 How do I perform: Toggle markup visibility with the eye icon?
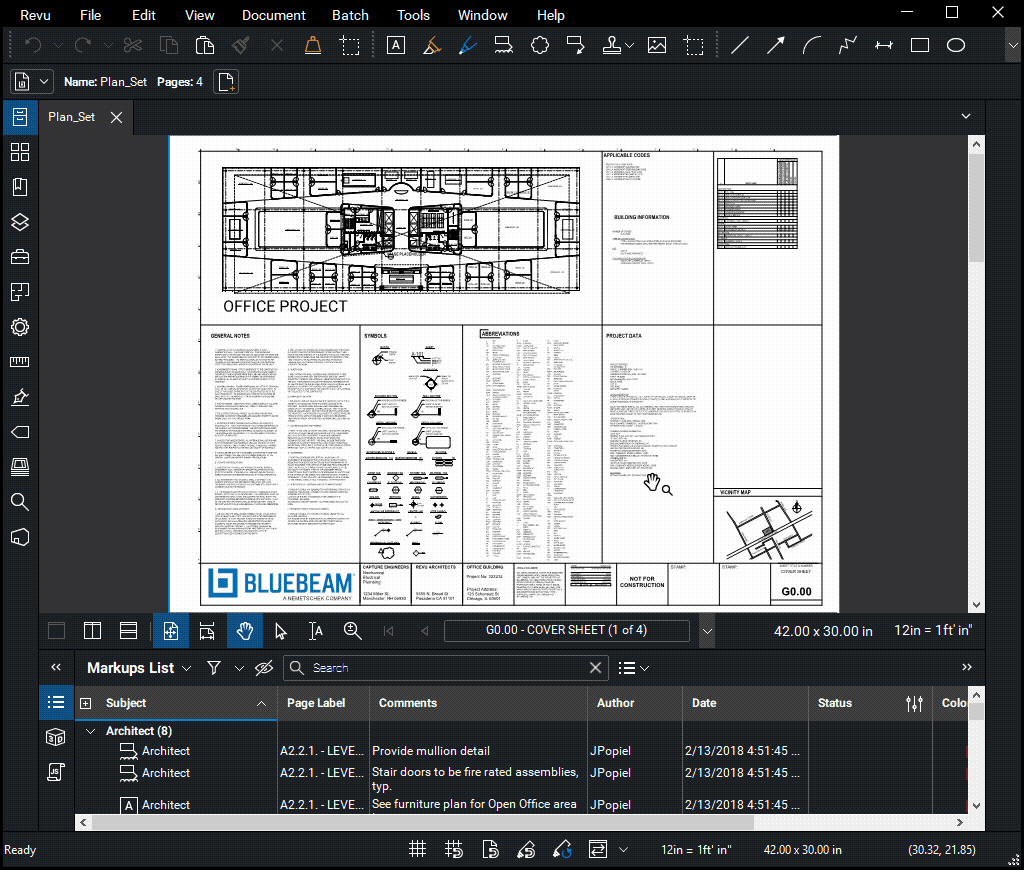pos(263,667)
